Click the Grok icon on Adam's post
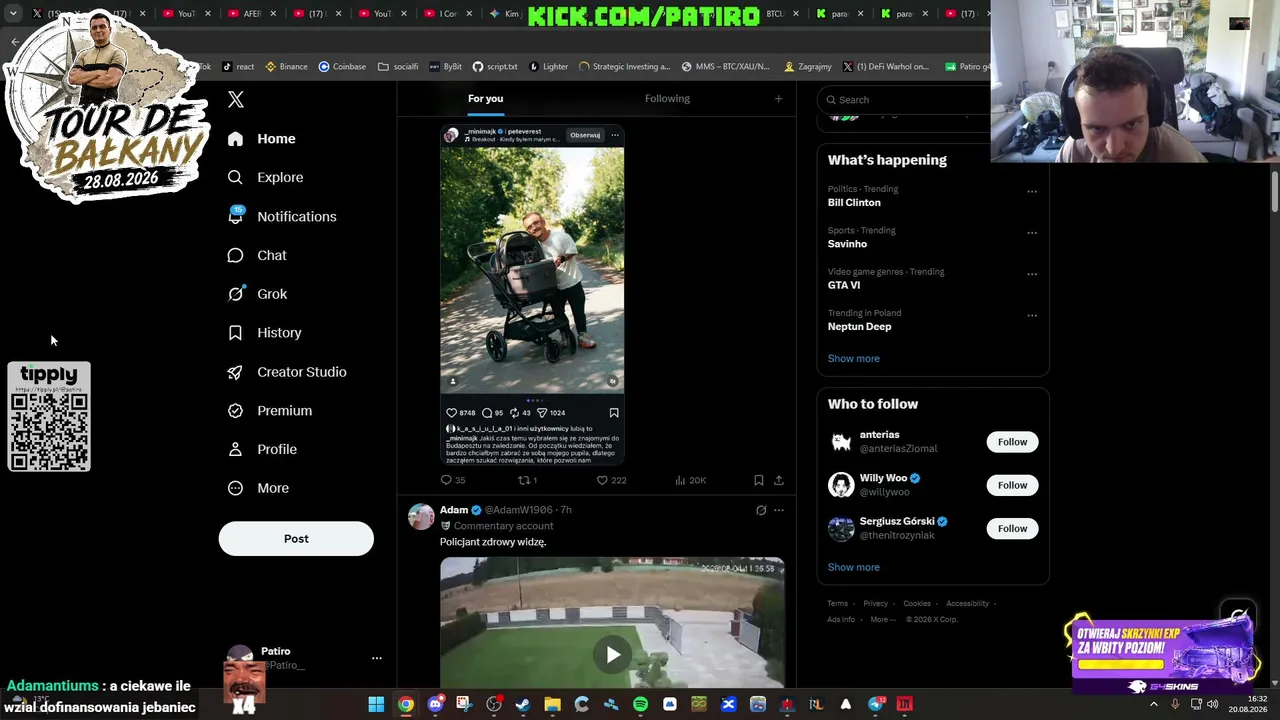 coord(761,510)
